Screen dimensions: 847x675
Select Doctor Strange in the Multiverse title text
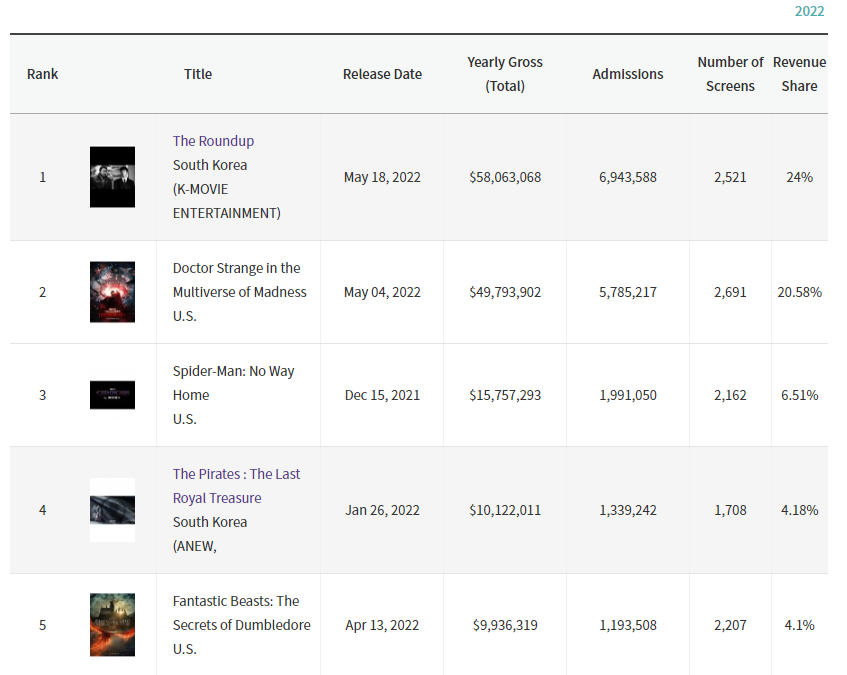coord(239,280)
